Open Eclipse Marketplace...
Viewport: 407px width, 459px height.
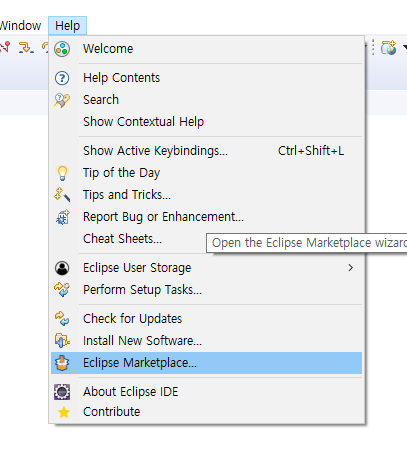point(206,363)
